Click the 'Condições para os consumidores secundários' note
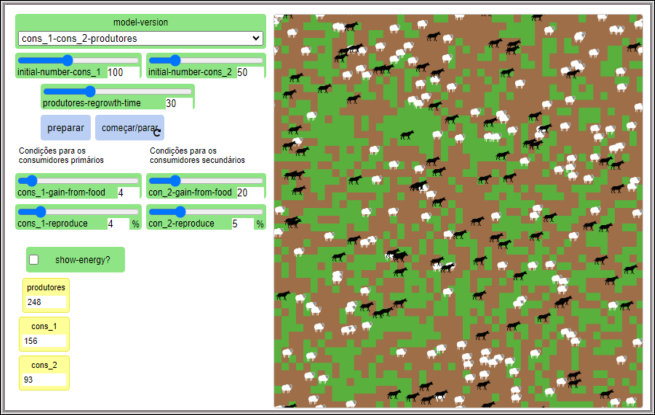 point(197,155)
